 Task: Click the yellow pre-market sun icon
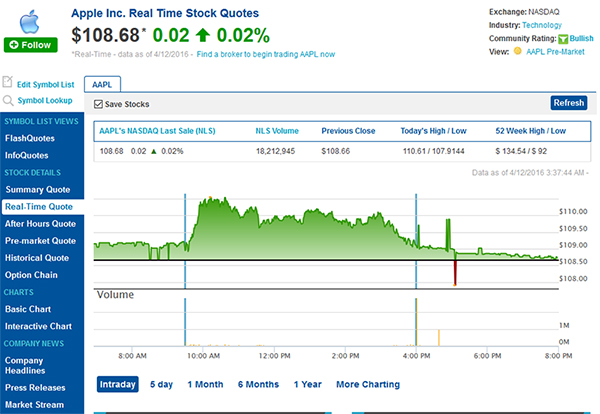click(517, 51)
